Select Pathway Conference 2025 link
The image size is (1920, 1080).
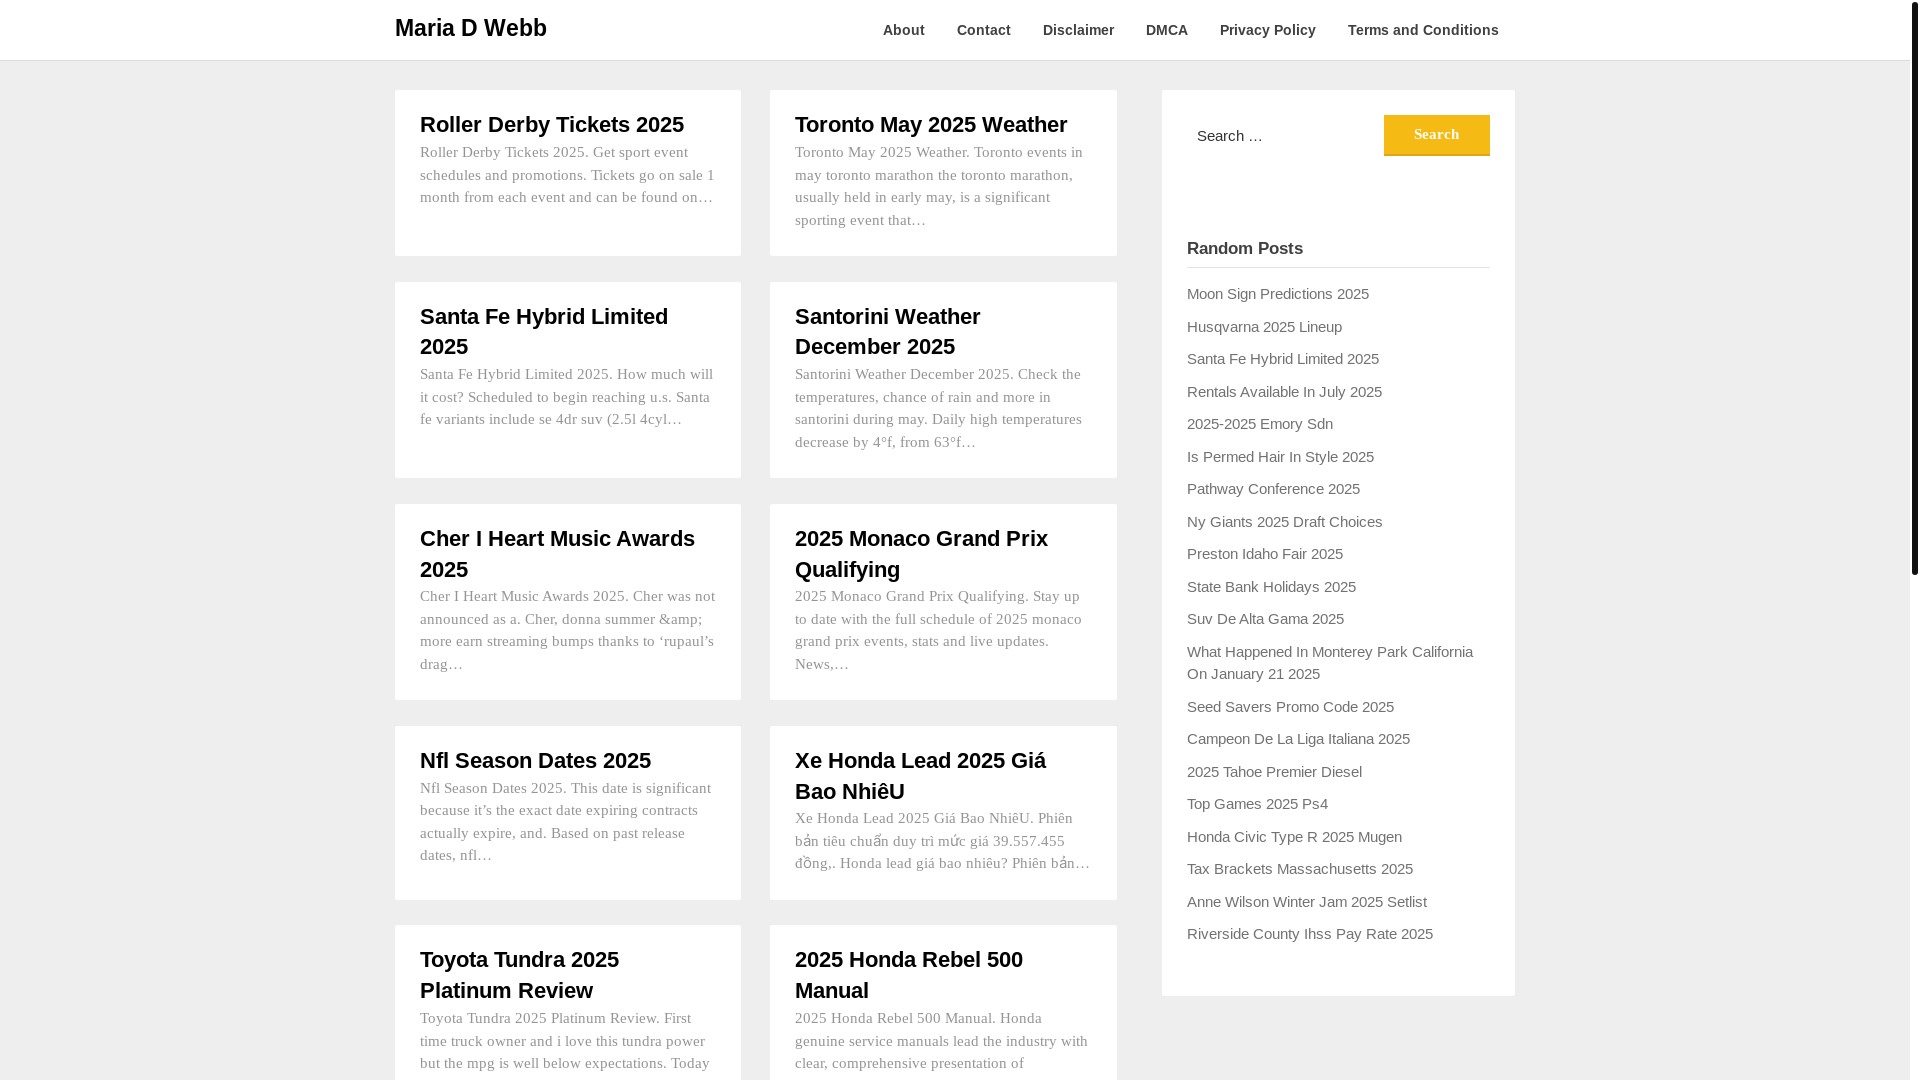pyautogui.click(x=1273, y=489)
